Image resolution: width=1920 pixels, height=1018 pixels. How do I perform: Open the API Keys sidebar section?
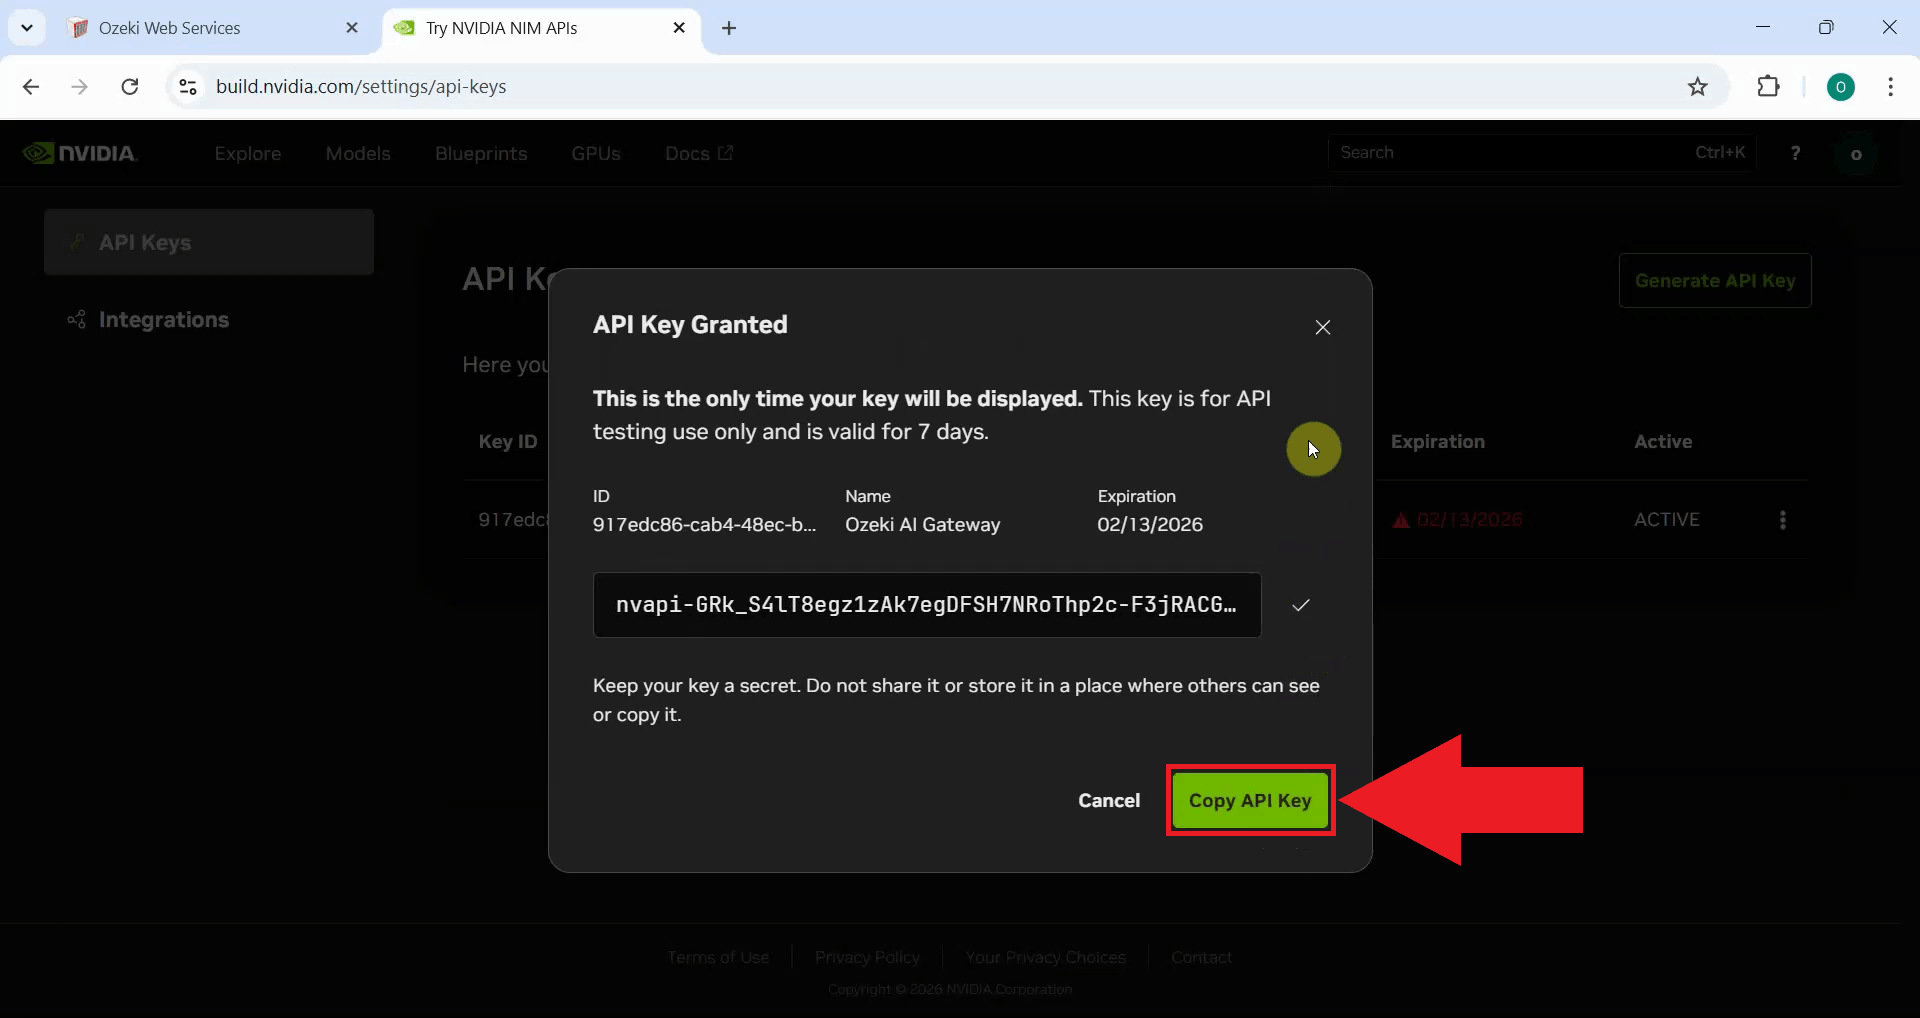point(145,242)
